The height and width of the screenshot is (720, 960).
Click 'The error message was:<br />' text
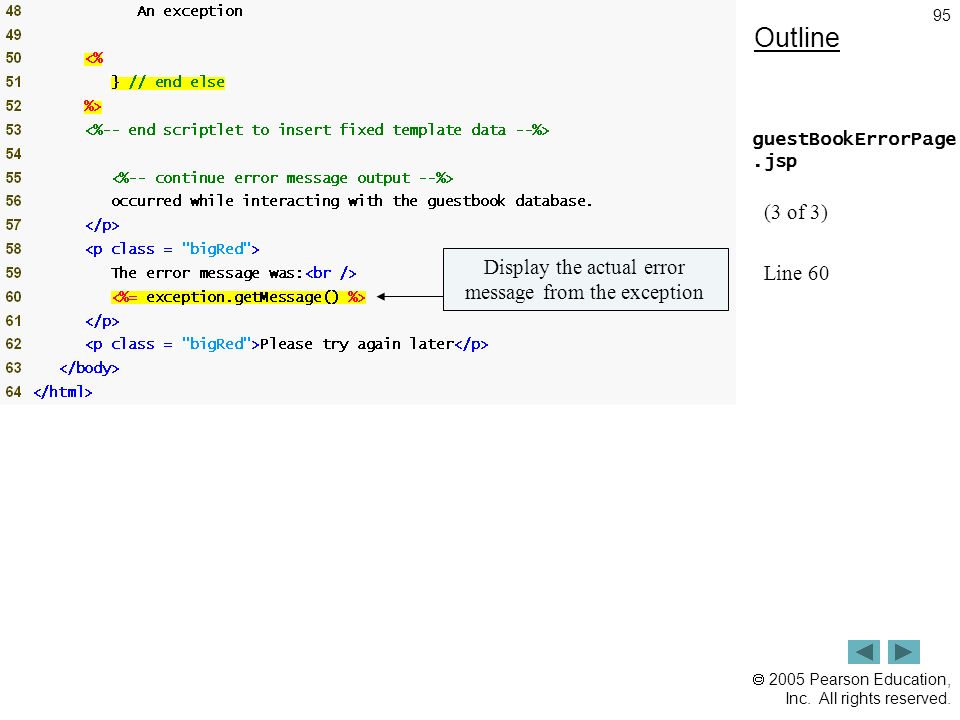[233, 273]
